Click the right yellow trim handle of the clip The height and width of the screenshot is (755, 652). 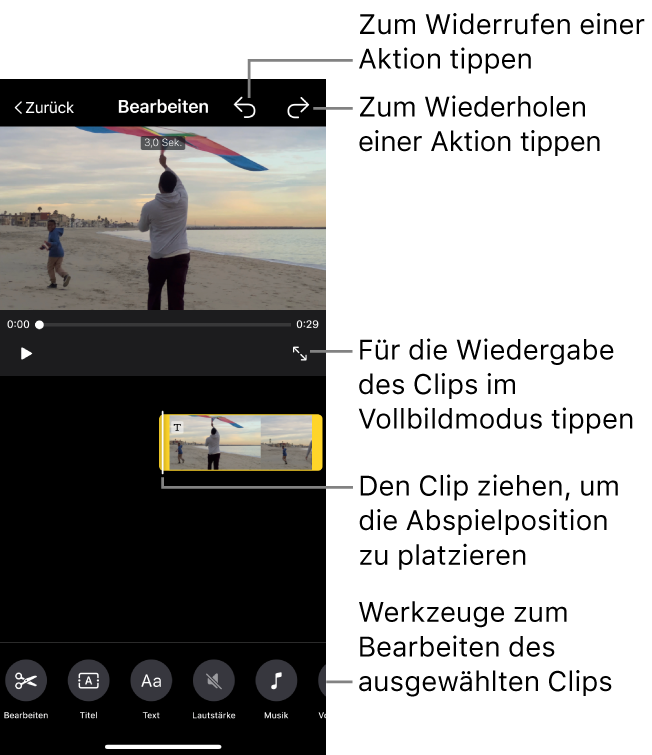click(317, 443)
